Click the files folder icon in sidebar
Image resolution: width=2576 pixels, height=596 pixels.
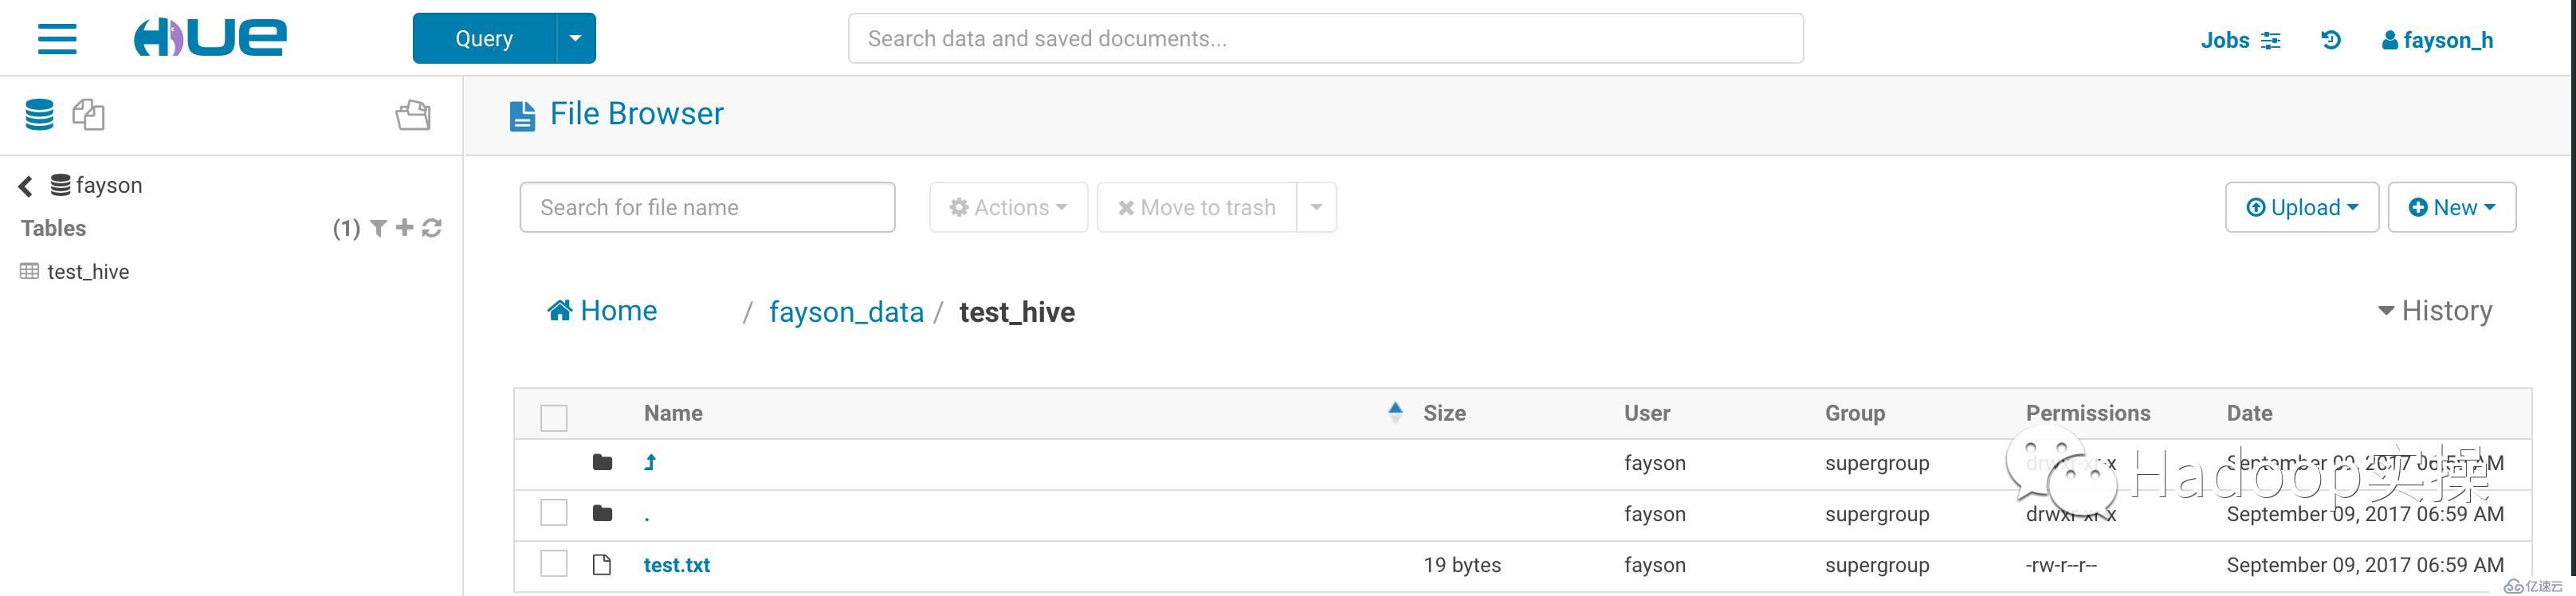click(x=413, y=115)
